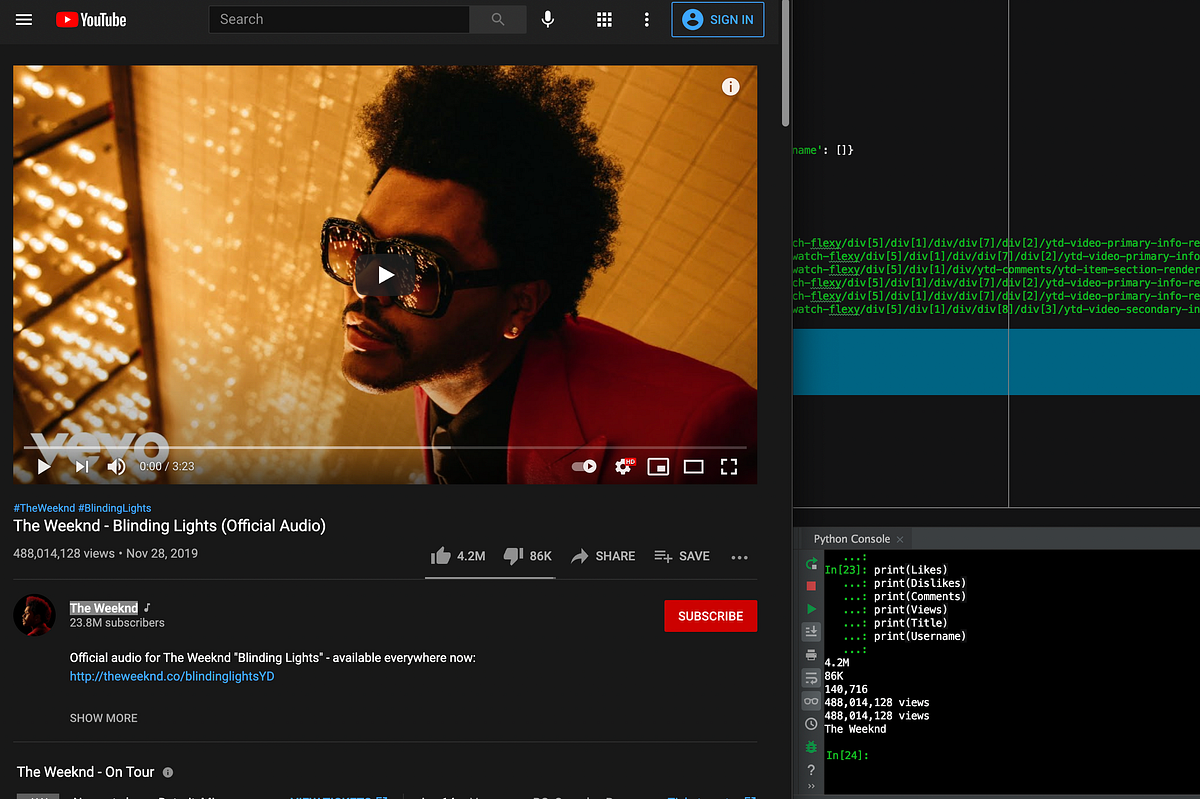The image size is (1200, 799).
Task: Reveal hidden console toolbar icons with the chevrons
Action: point(810,784)
